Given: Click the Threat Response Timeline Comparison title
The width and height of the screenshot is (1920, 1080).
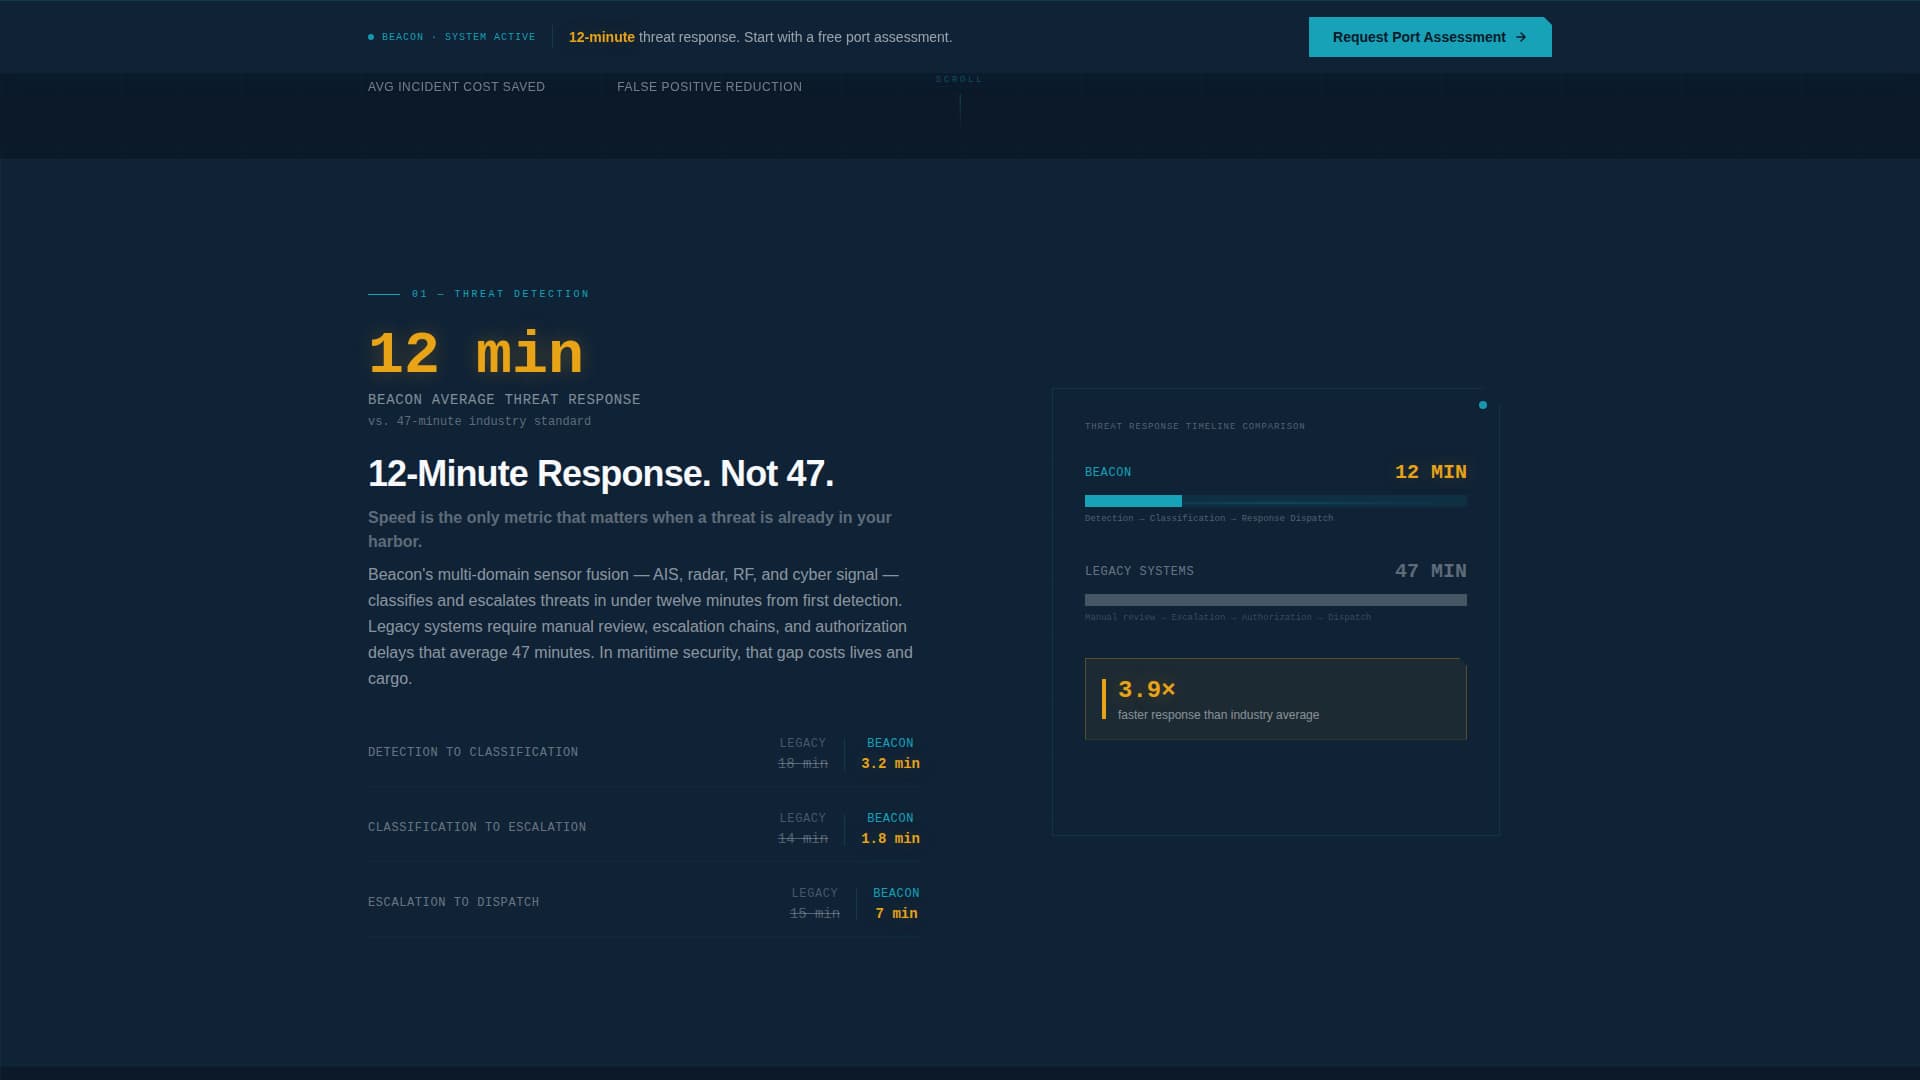Looking at the screenshot, I should click(x=1194, y=426).
